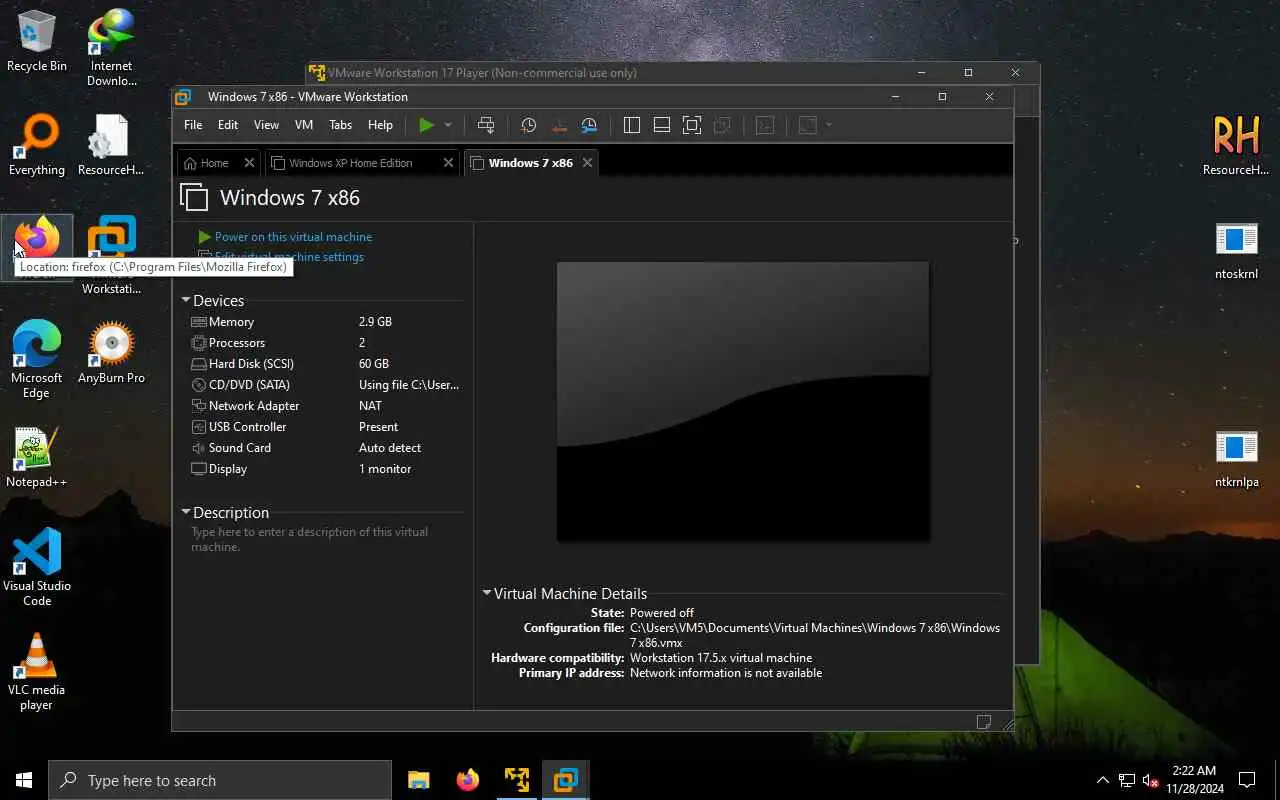This screenshot has width=1280, height=800.
Task: Toggle the thumbnail bar view icon
Action: point(662,125)
